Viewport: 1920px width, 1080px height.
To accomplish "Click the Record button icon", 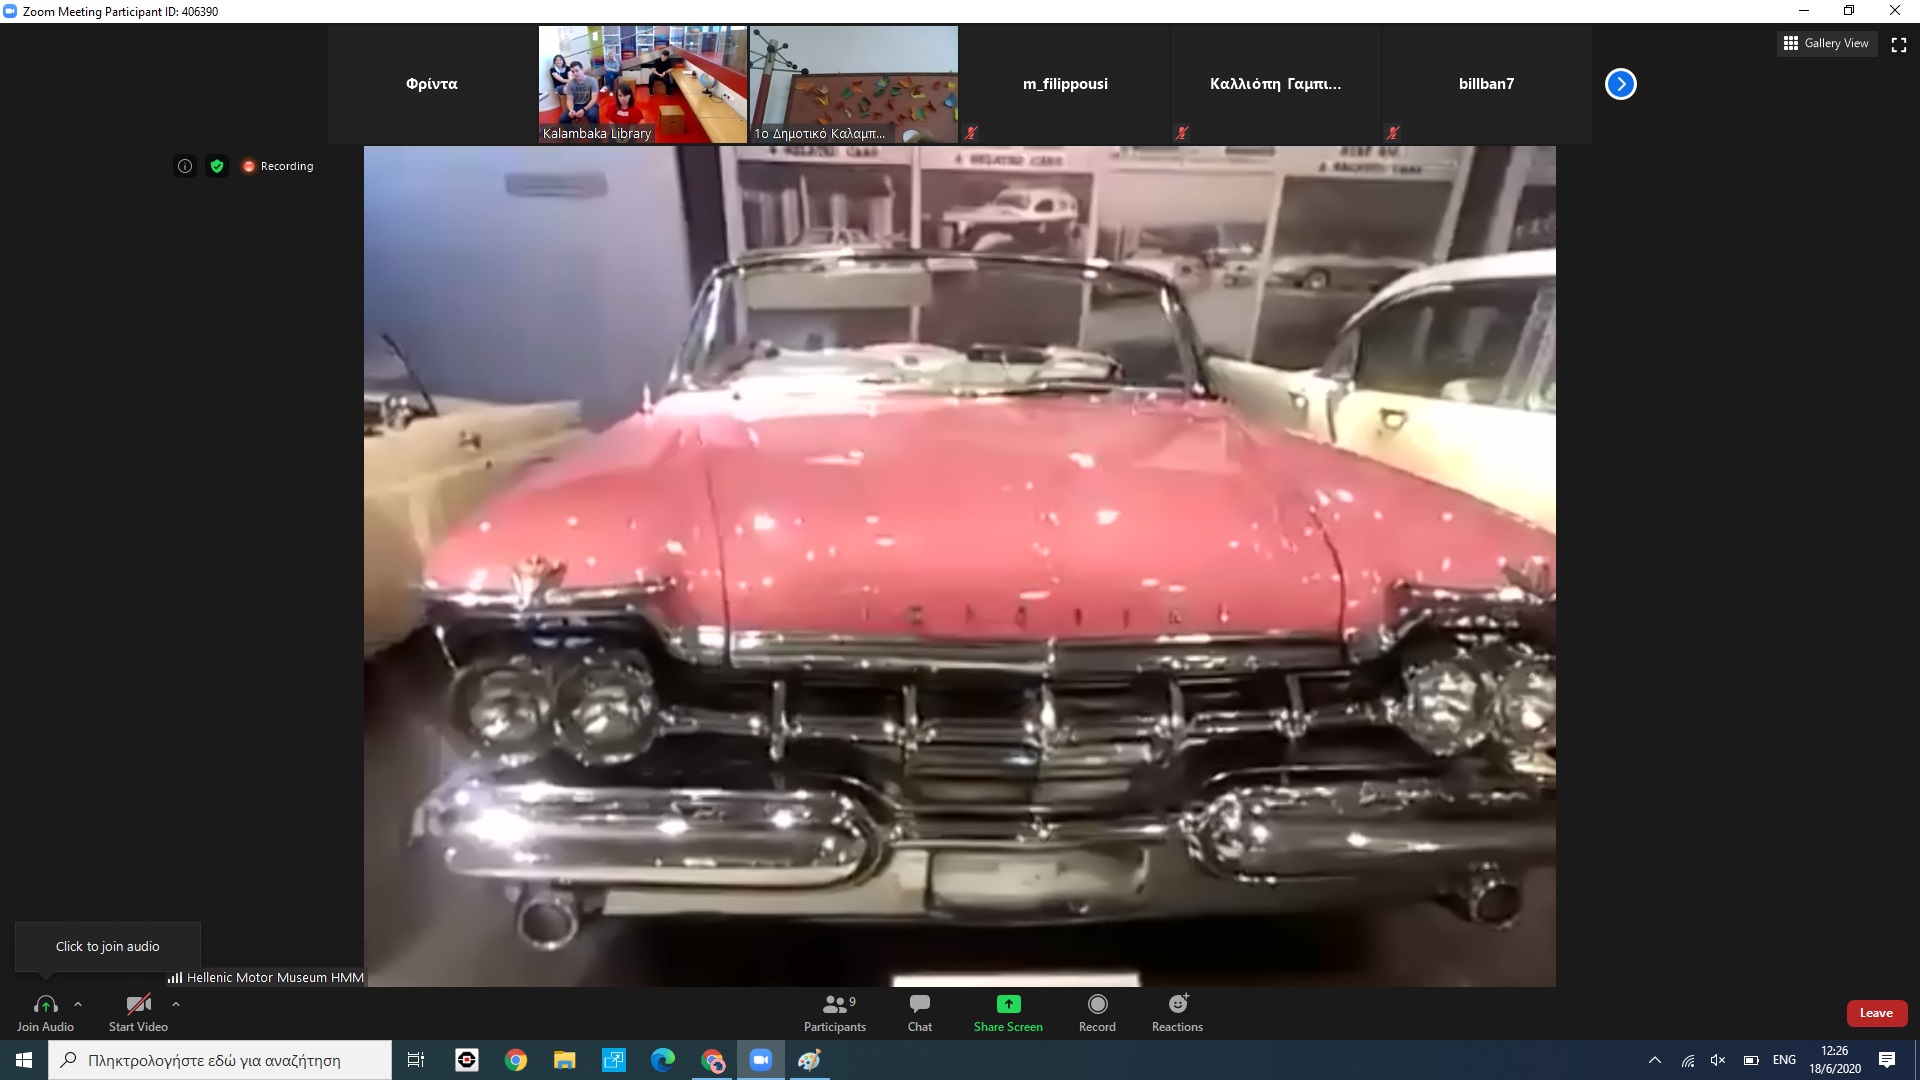I will pos(1097,1004).
